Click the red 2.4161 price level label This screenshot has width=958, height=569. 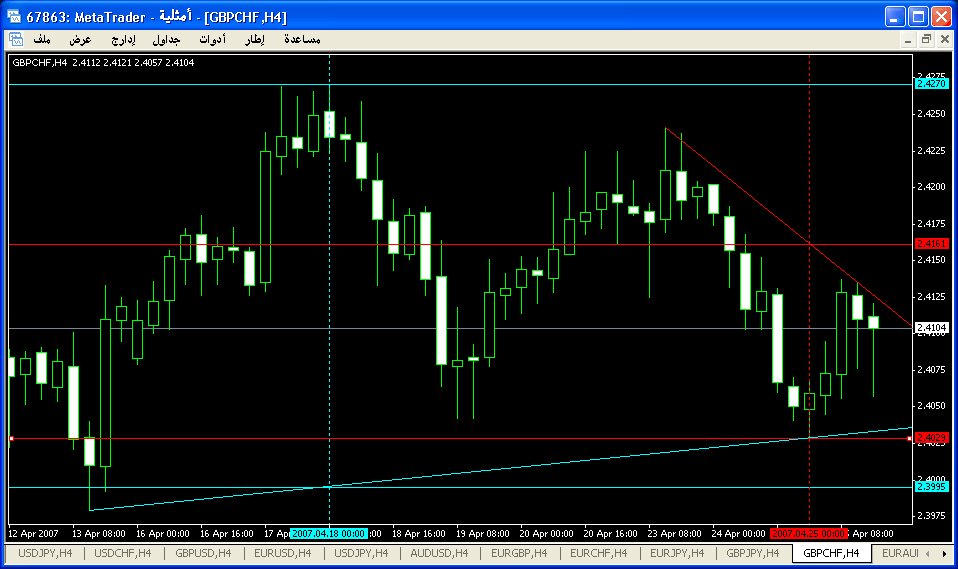[x=931, y=244]
